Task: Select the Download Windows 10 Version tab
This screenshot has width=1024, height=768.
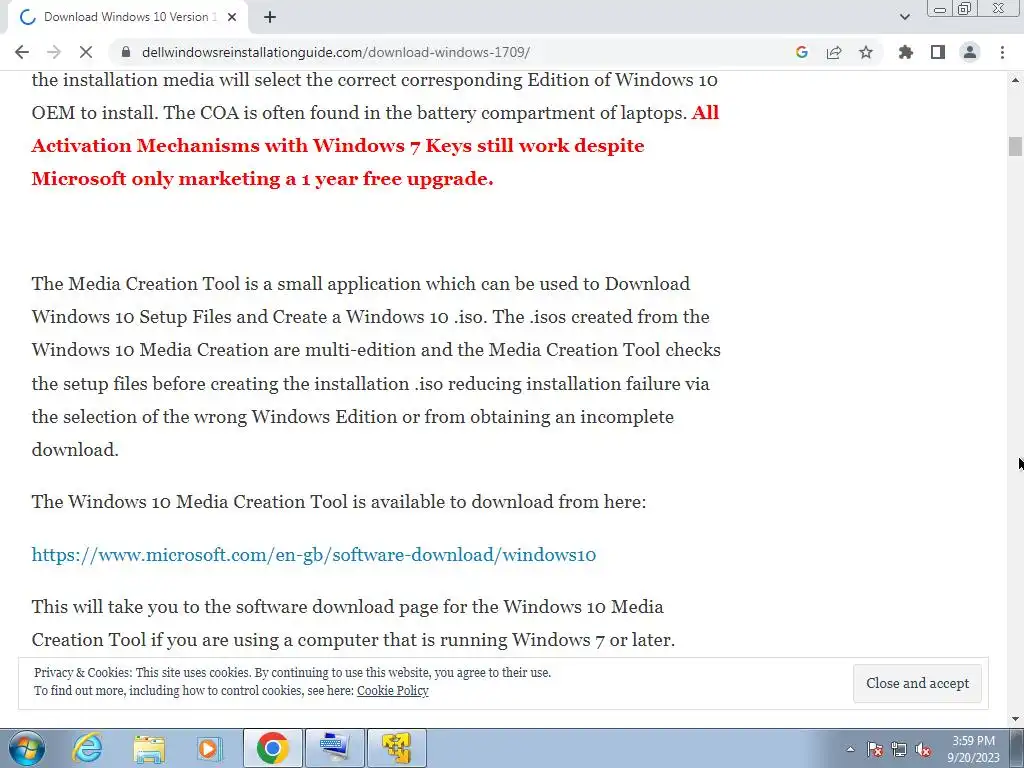Action: tap(127, 17)
